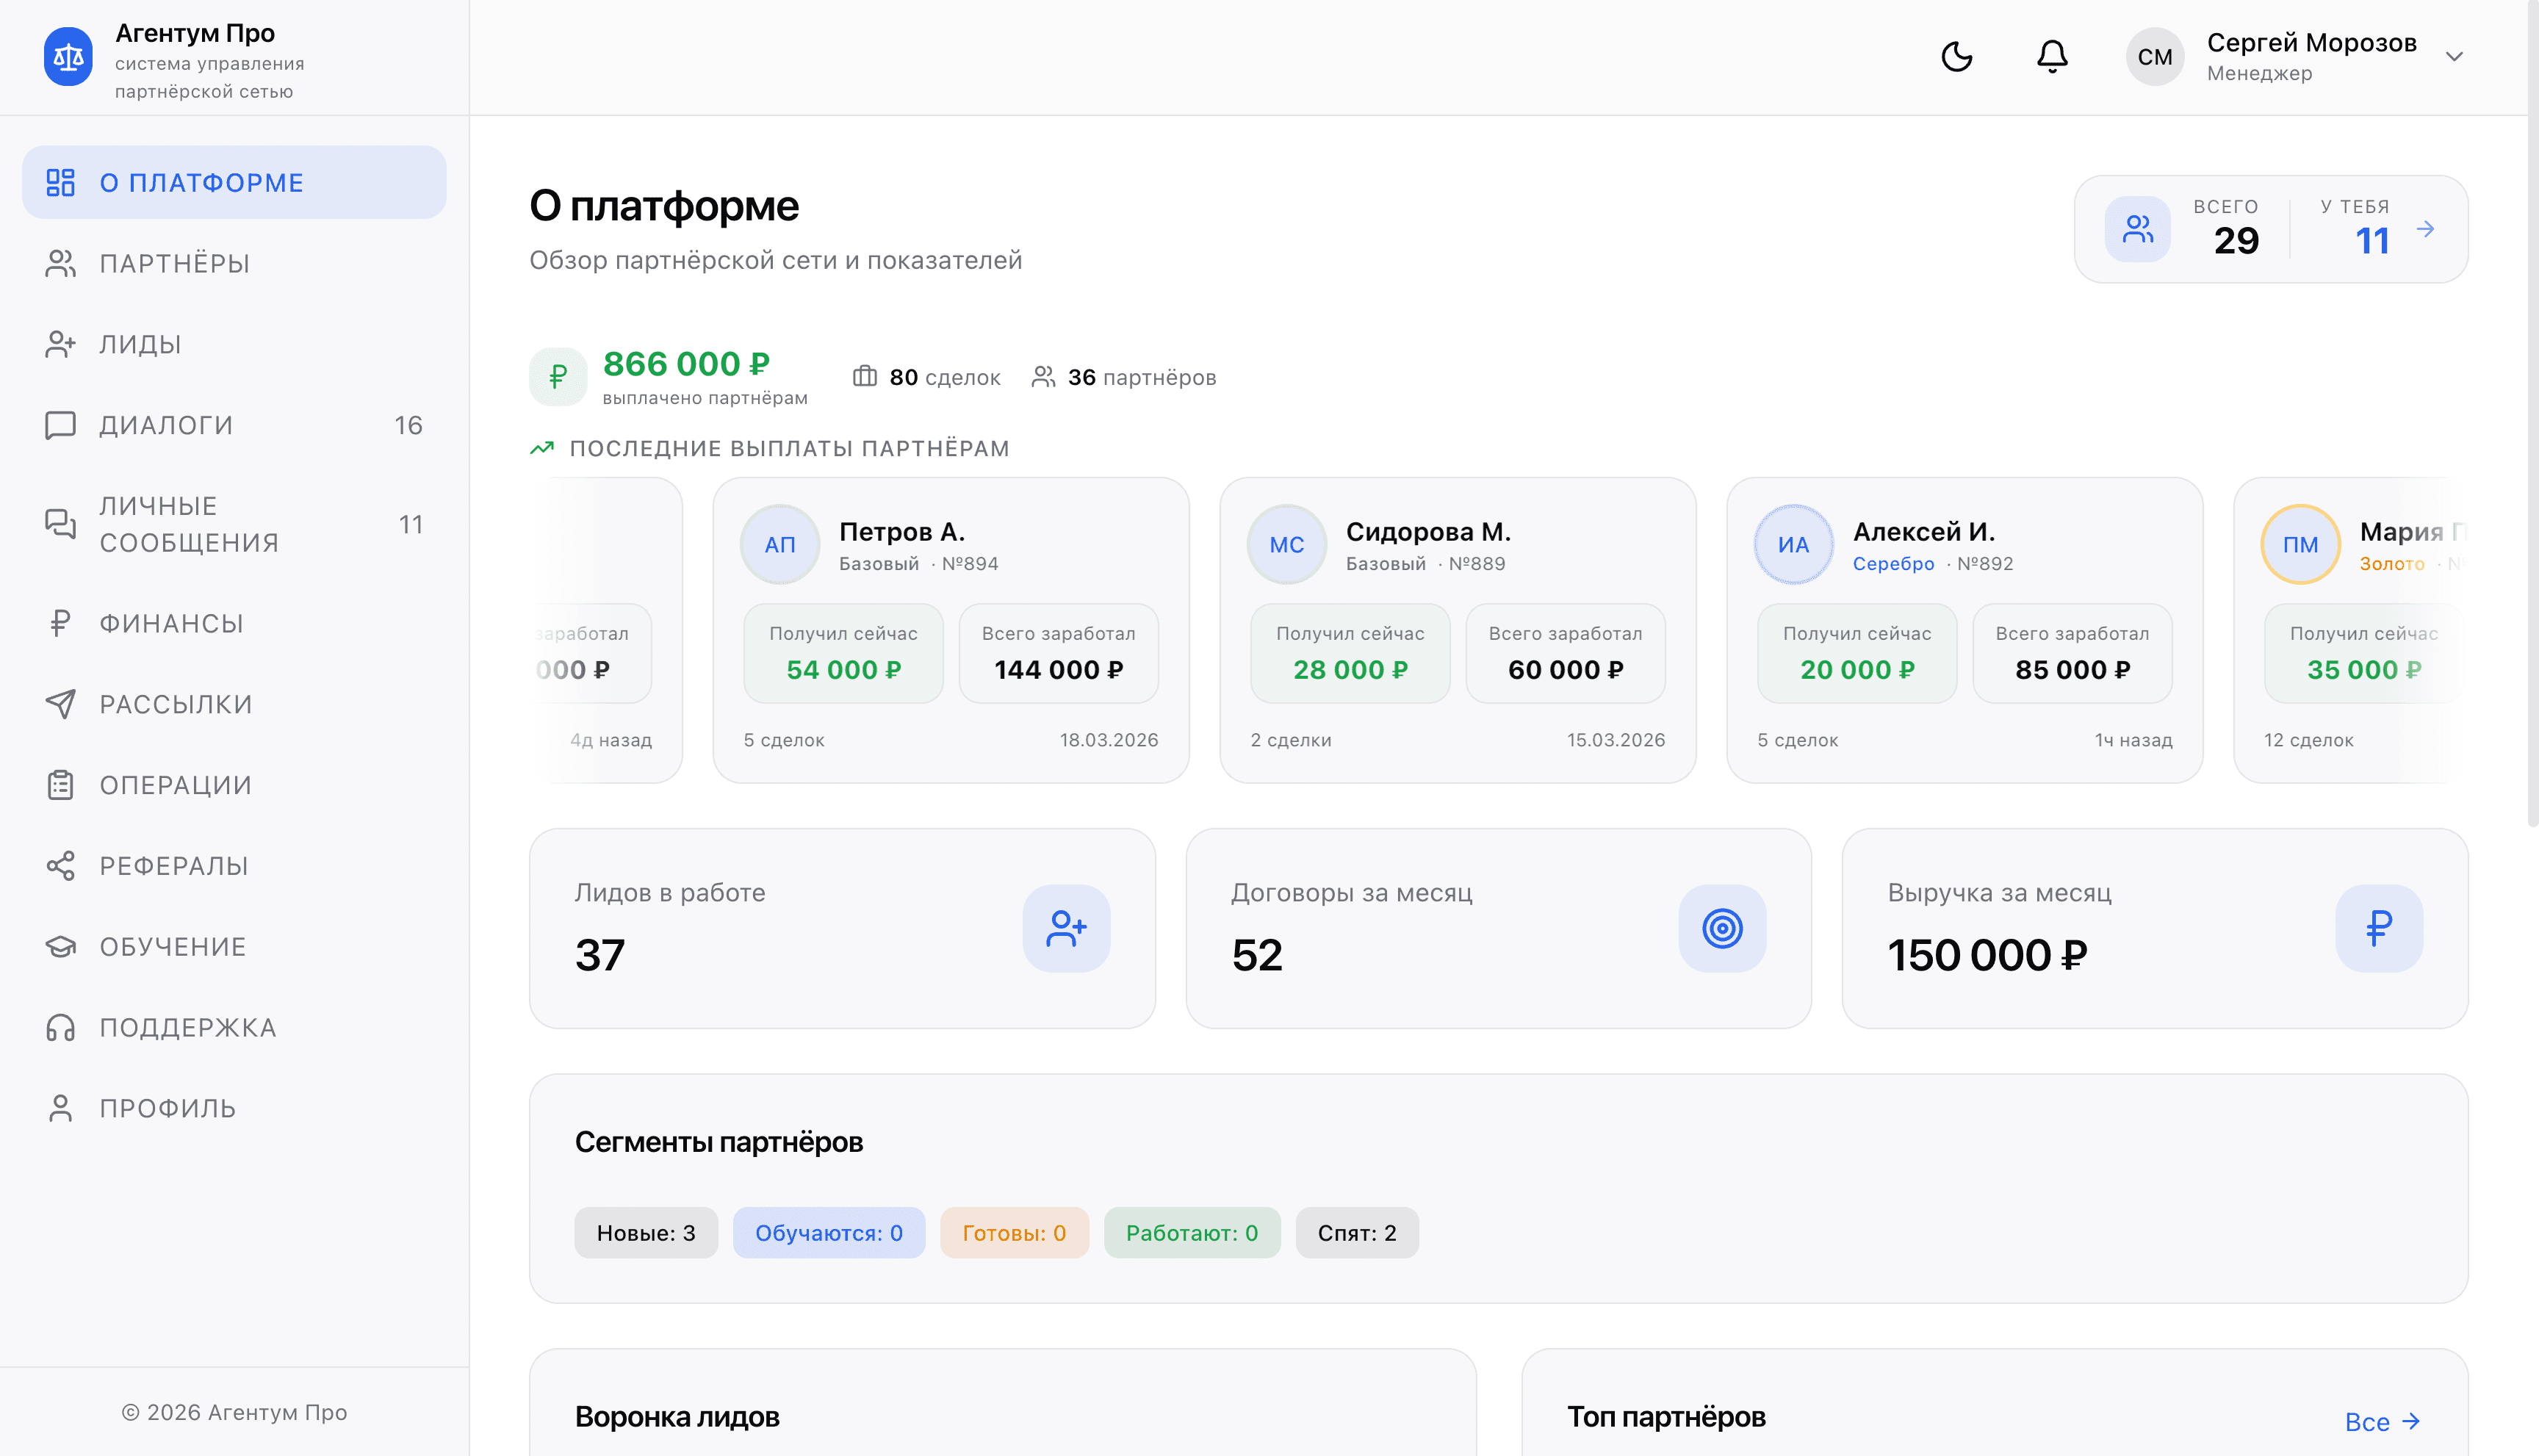The height and width of the screenshot is (1456, 2539).
Task: Click the Выручка value 150 000 ₽
Action: (x=1987, y=955)
